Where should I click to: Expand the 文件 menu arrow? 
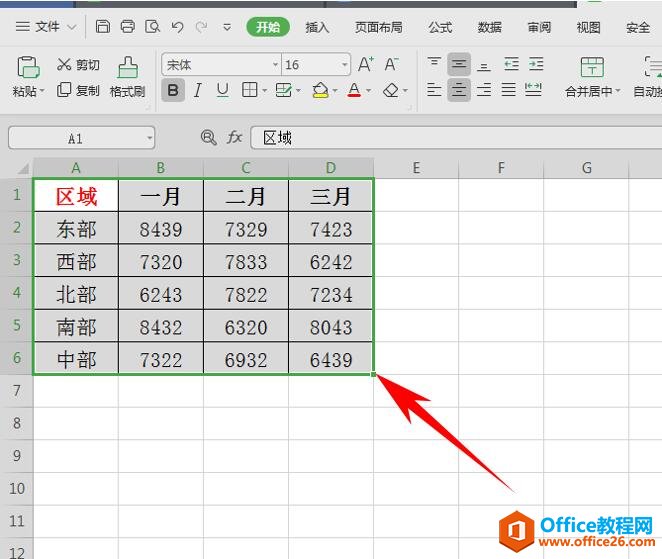(72, 27)
